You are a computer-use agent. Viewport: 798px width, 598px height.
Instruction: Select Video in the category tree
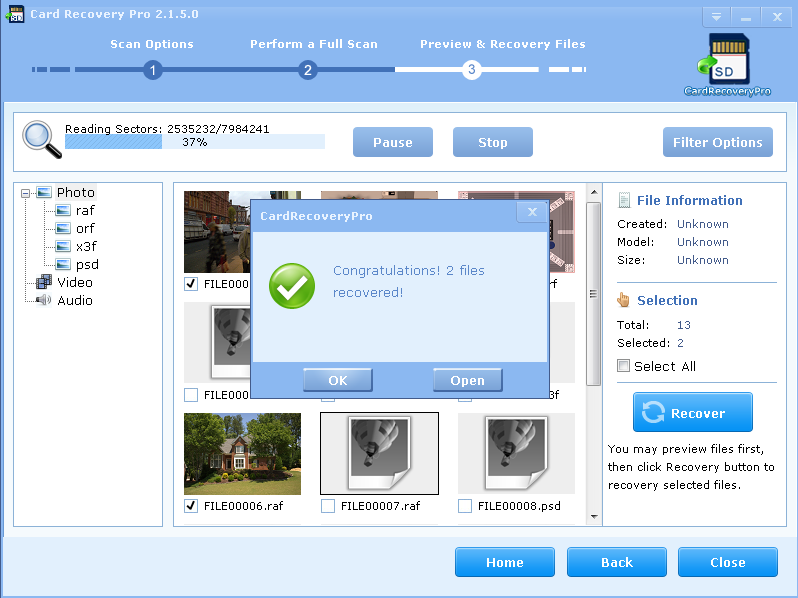click(x=75, y=282)
